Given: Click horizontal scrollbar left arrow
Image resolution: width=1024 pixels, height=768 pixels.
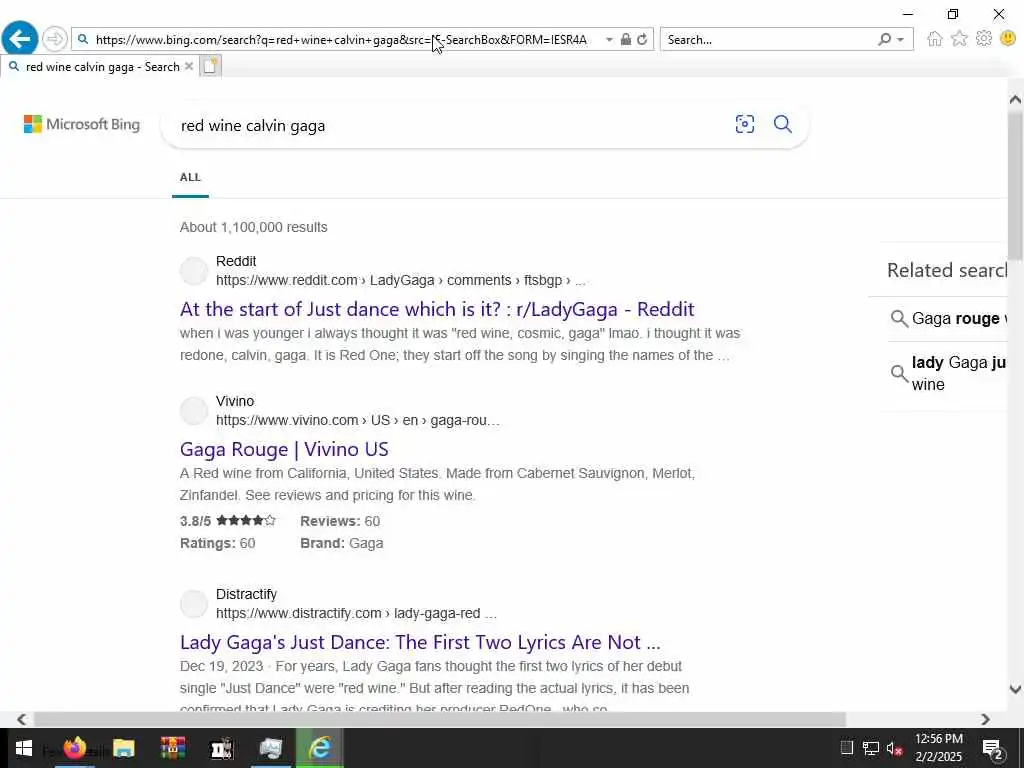Looking at the screenshot, I should tap(22, 719).
